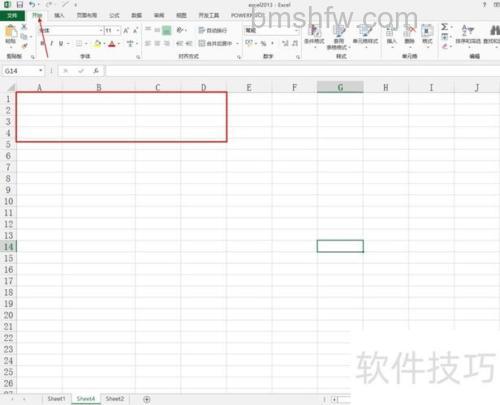Toggle middle align
The image size is (500, 405).
[157, 30]
